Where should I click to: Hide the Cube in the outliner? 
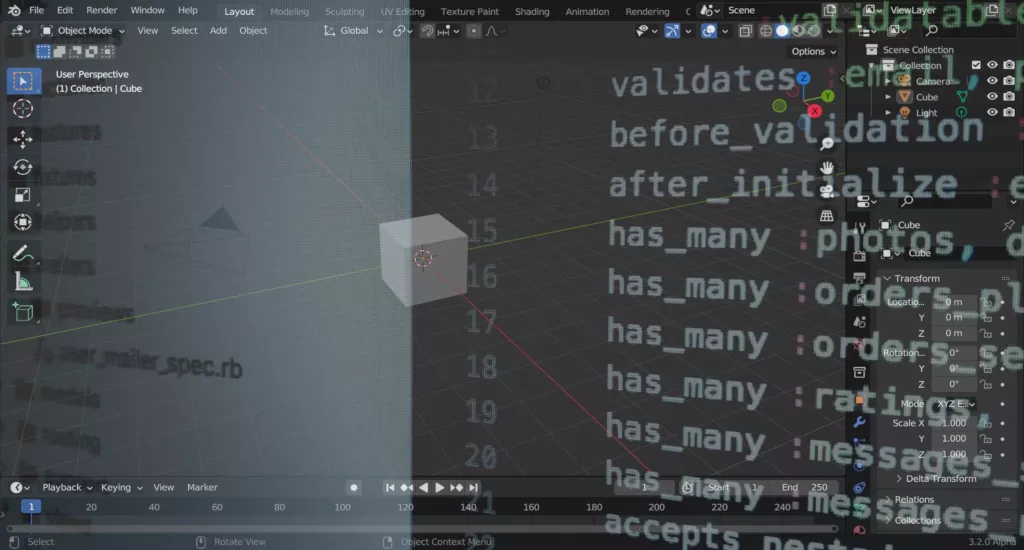pos(992,97)
